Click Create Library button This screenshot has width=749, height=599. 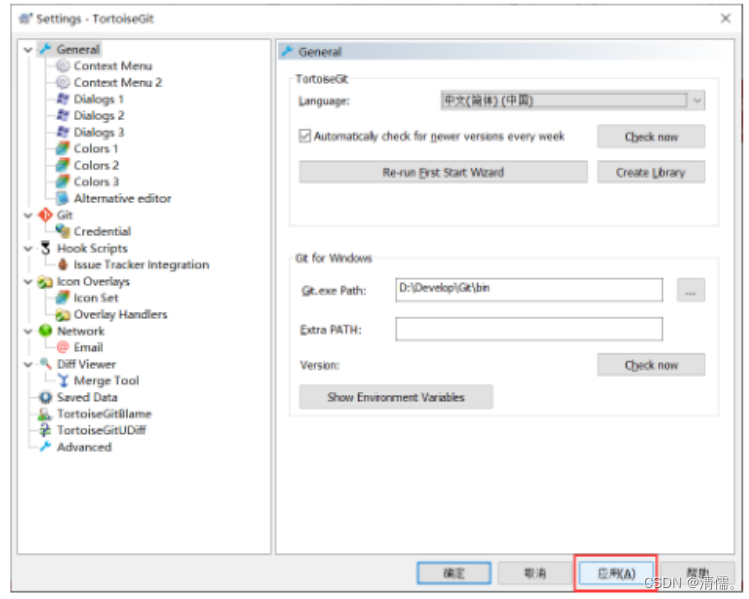pyautogui.click(x=651, y=172)
